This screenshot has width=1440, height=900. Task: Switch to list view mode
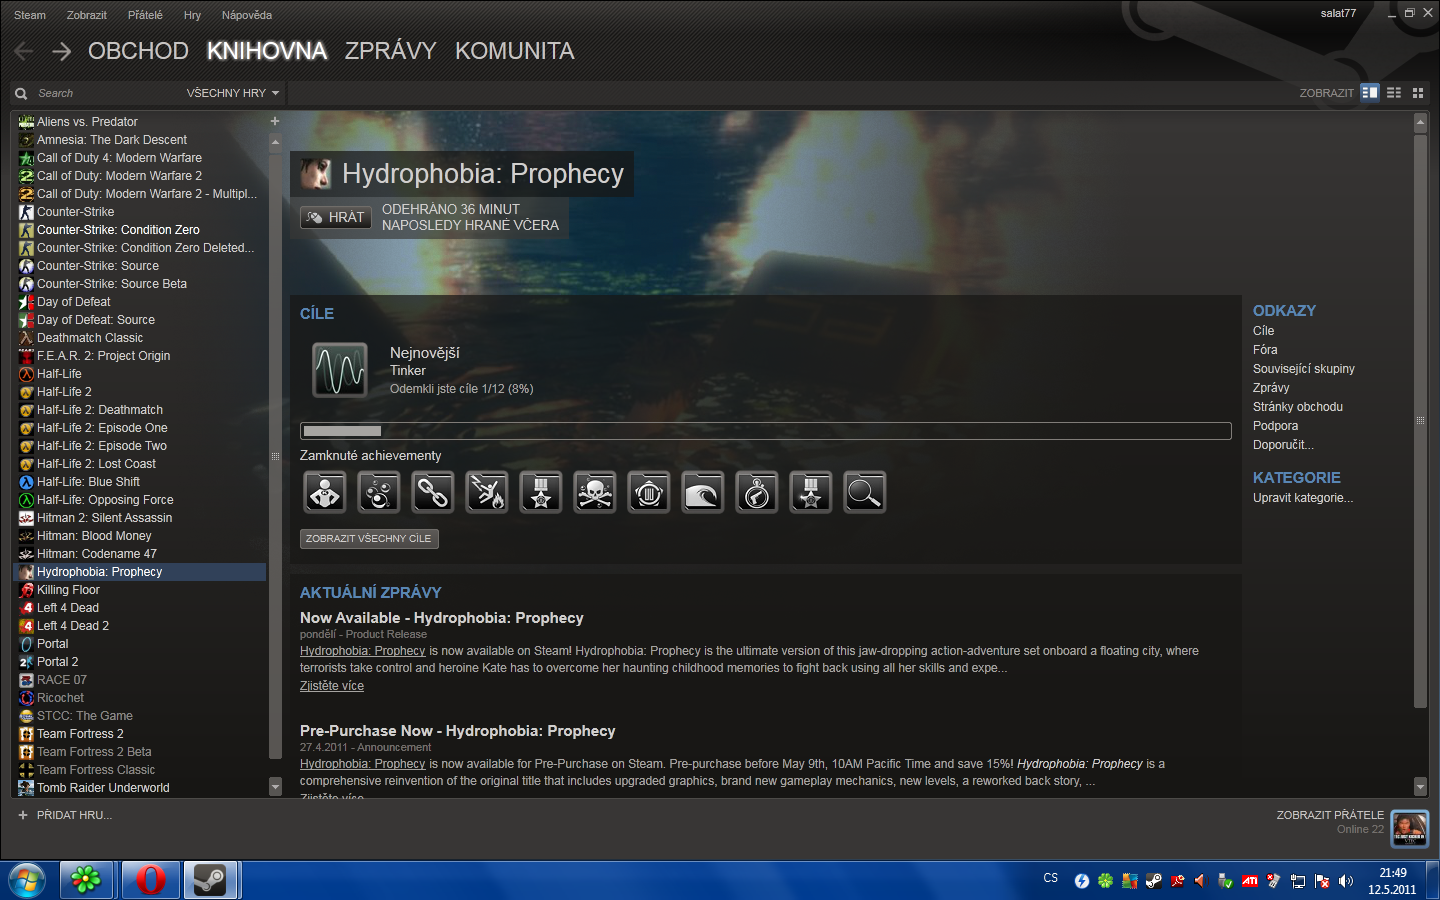point(1394,93)
